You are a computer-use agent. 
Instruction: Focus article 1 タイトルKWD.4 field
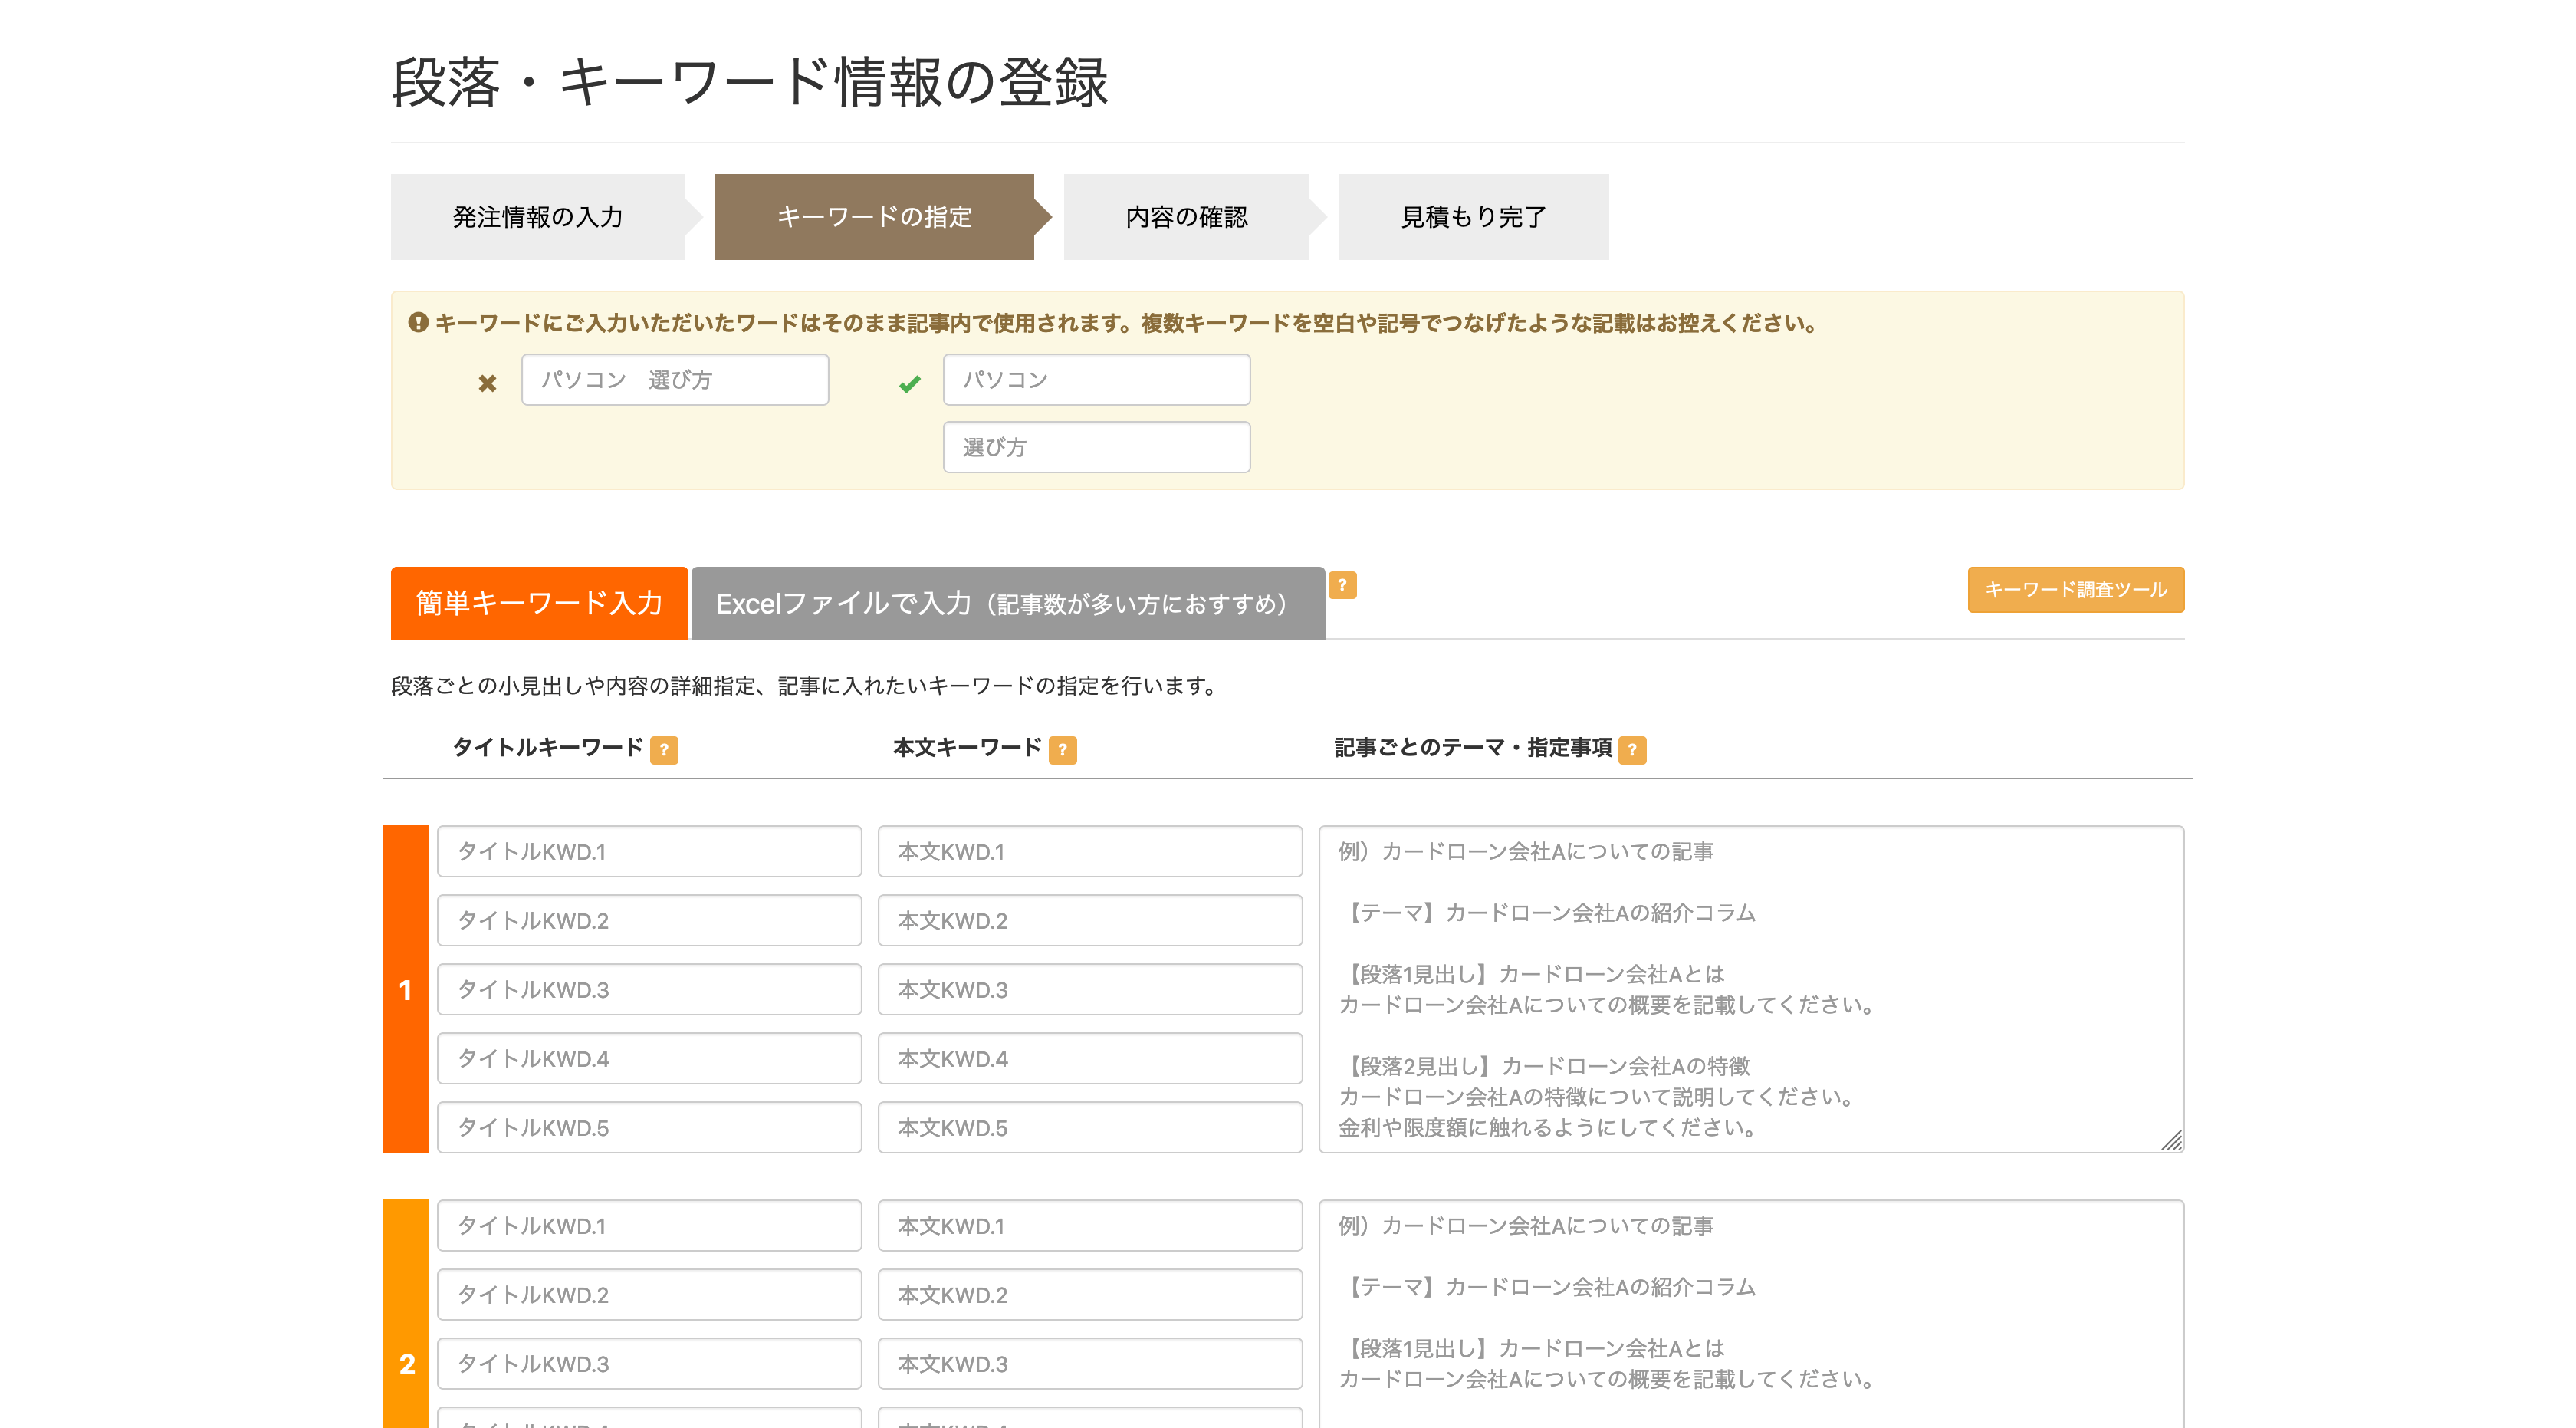[x=649, y=1058]
